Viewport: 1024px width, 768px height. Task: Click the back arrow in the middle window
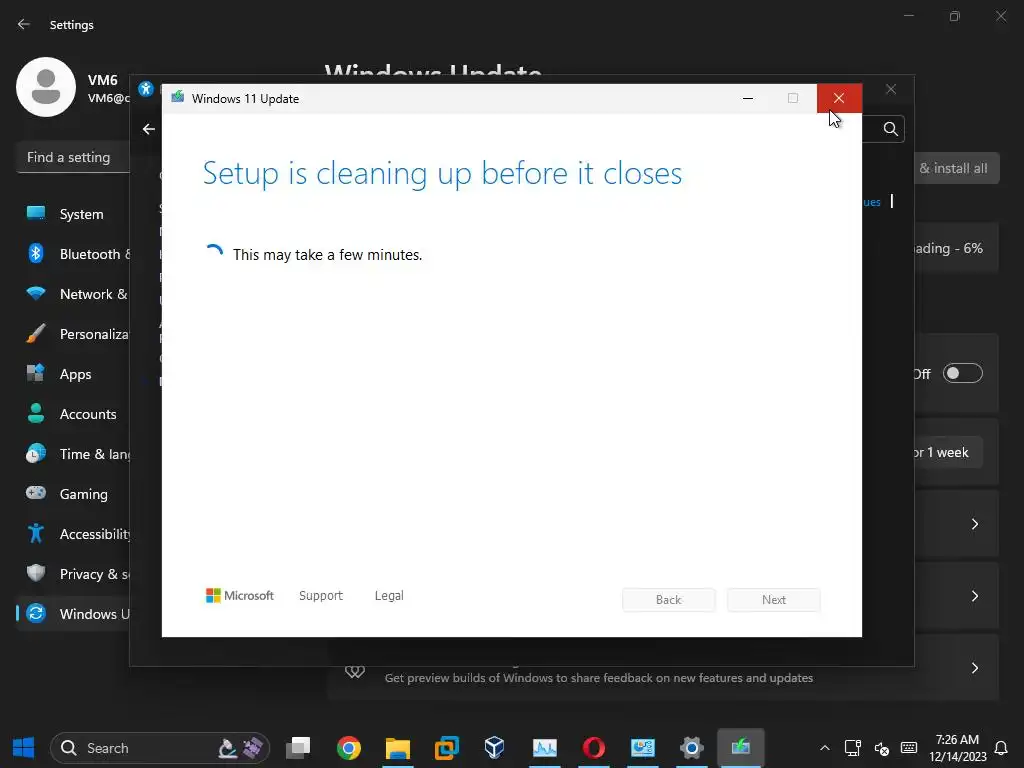coord(149,129)
